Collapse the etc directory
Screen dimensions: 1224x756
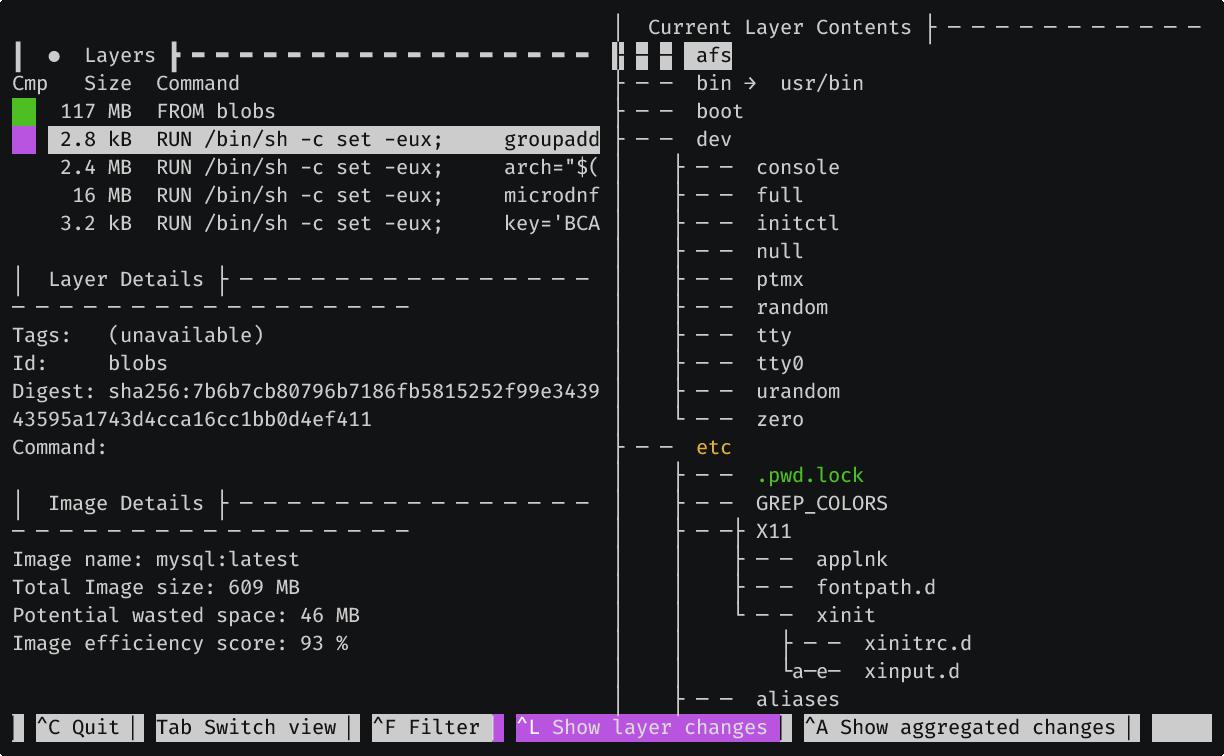pyautogui.click(x=713, y=447)
